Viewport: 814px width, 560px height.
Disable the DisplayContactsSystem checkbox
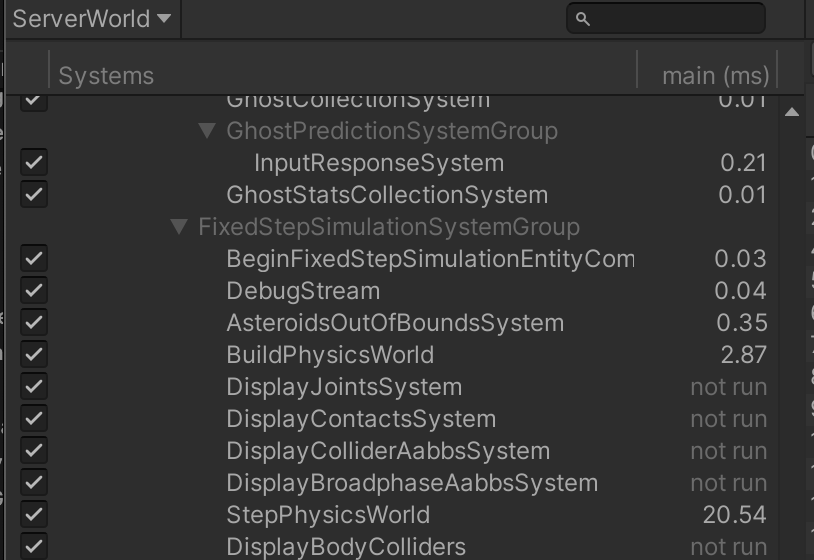pyautogui.click(x=34, y=419)
